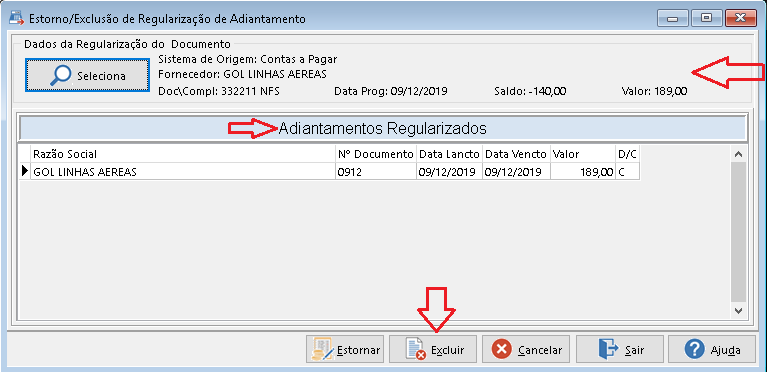Click the Estornar button
This screenshot has width=767, height=372.
click(x=345, y=349)
